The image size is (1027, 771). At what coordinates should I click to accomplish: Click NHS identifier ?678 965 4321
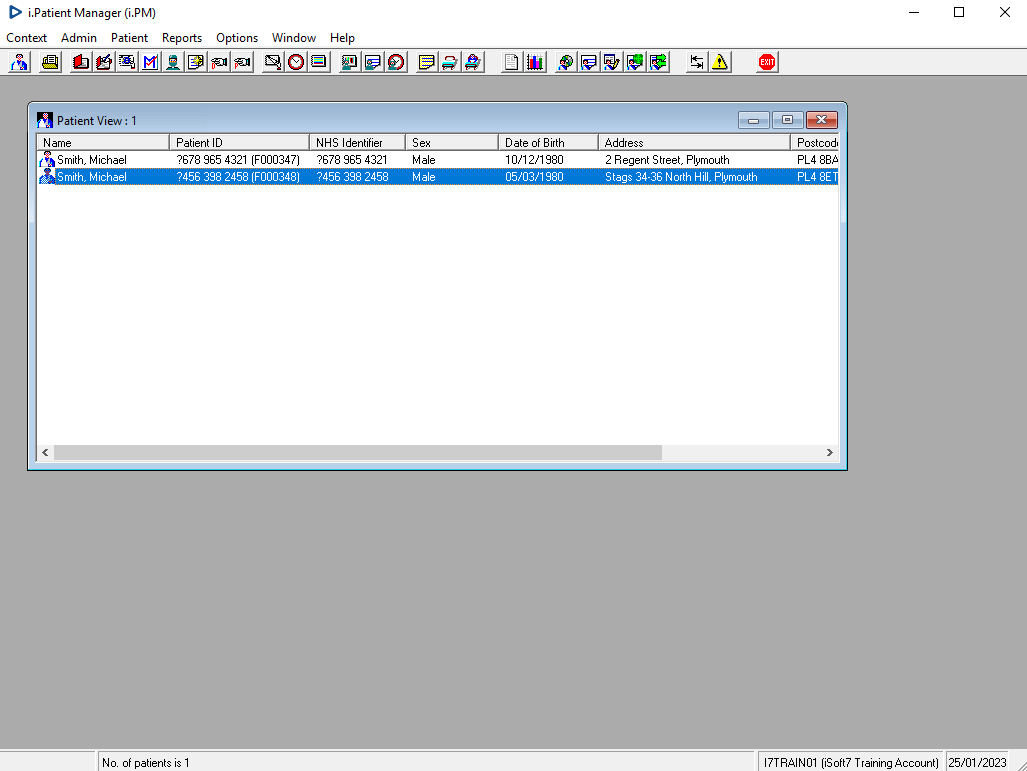coord(352,160)
